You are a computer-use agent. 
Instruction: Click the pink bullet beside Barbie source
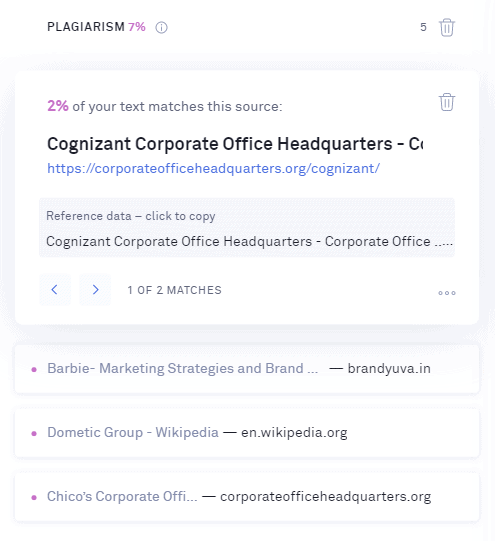[34, 370]
